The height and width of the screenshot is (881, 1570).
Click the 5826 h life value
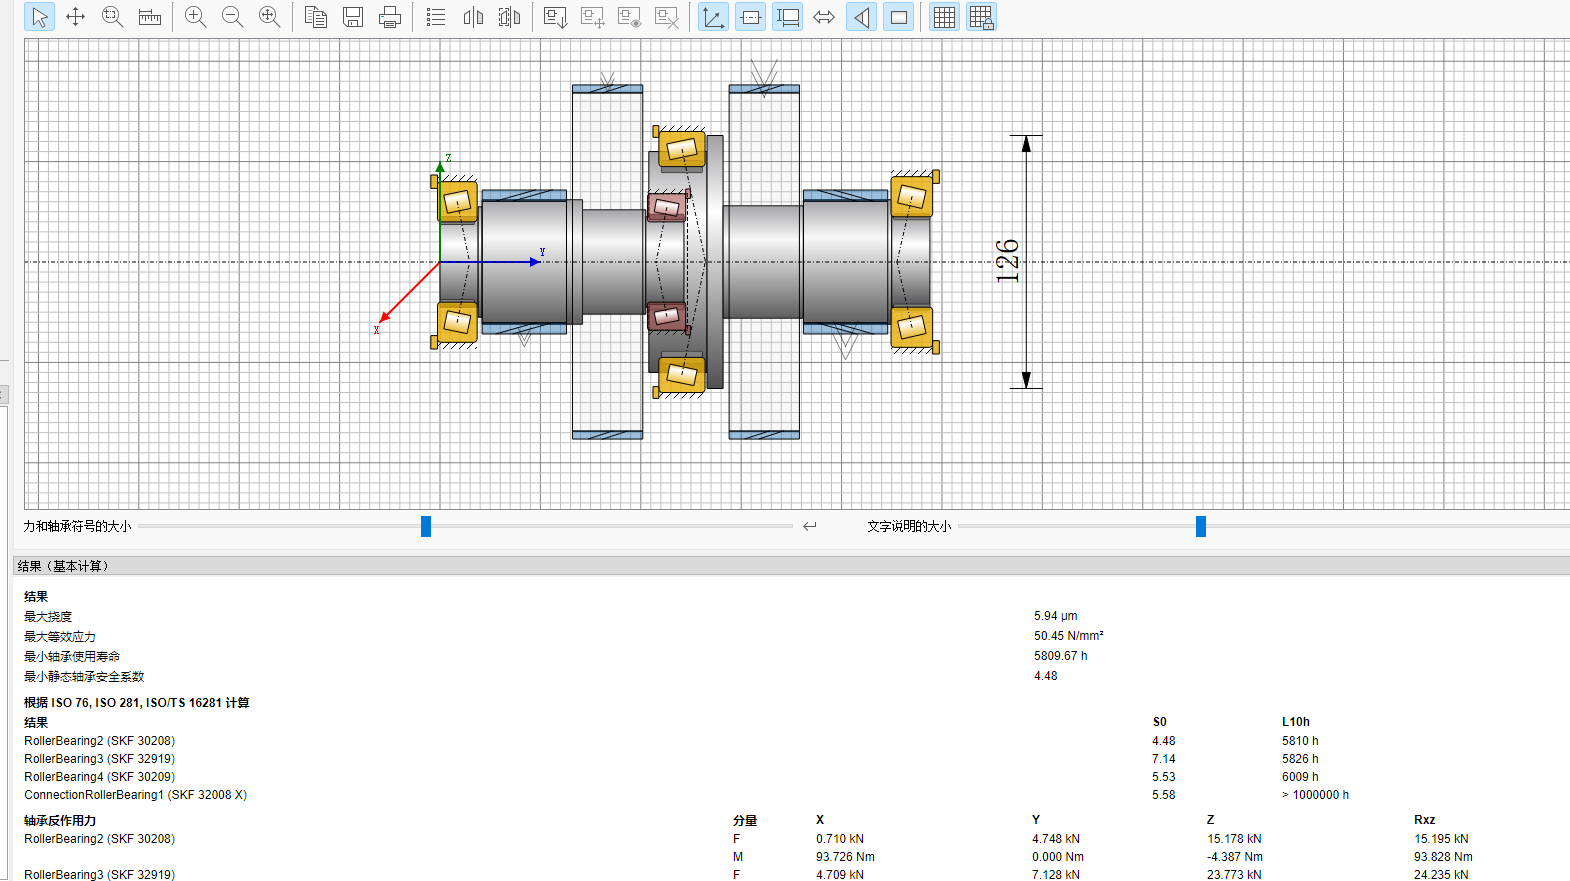coord(1300,759)
